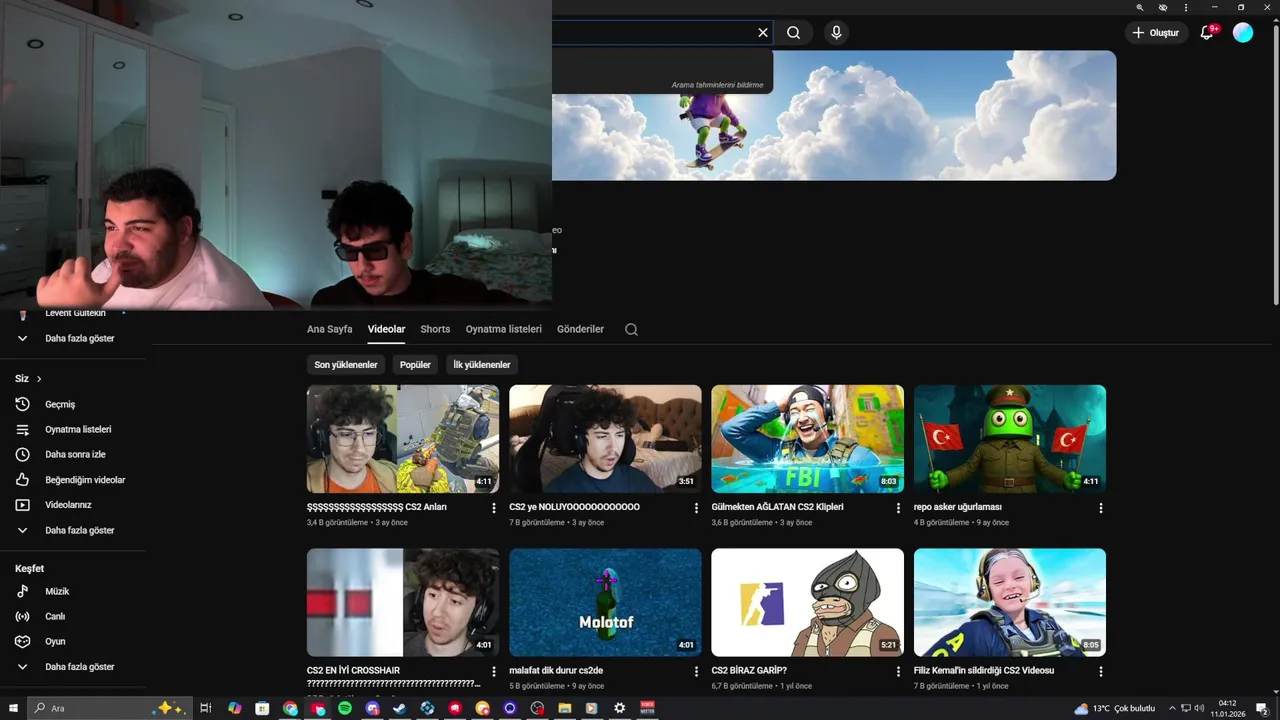
Task: Open CS2 ye NOLUYOOO video thumbnail
Action: coord(605,439)
